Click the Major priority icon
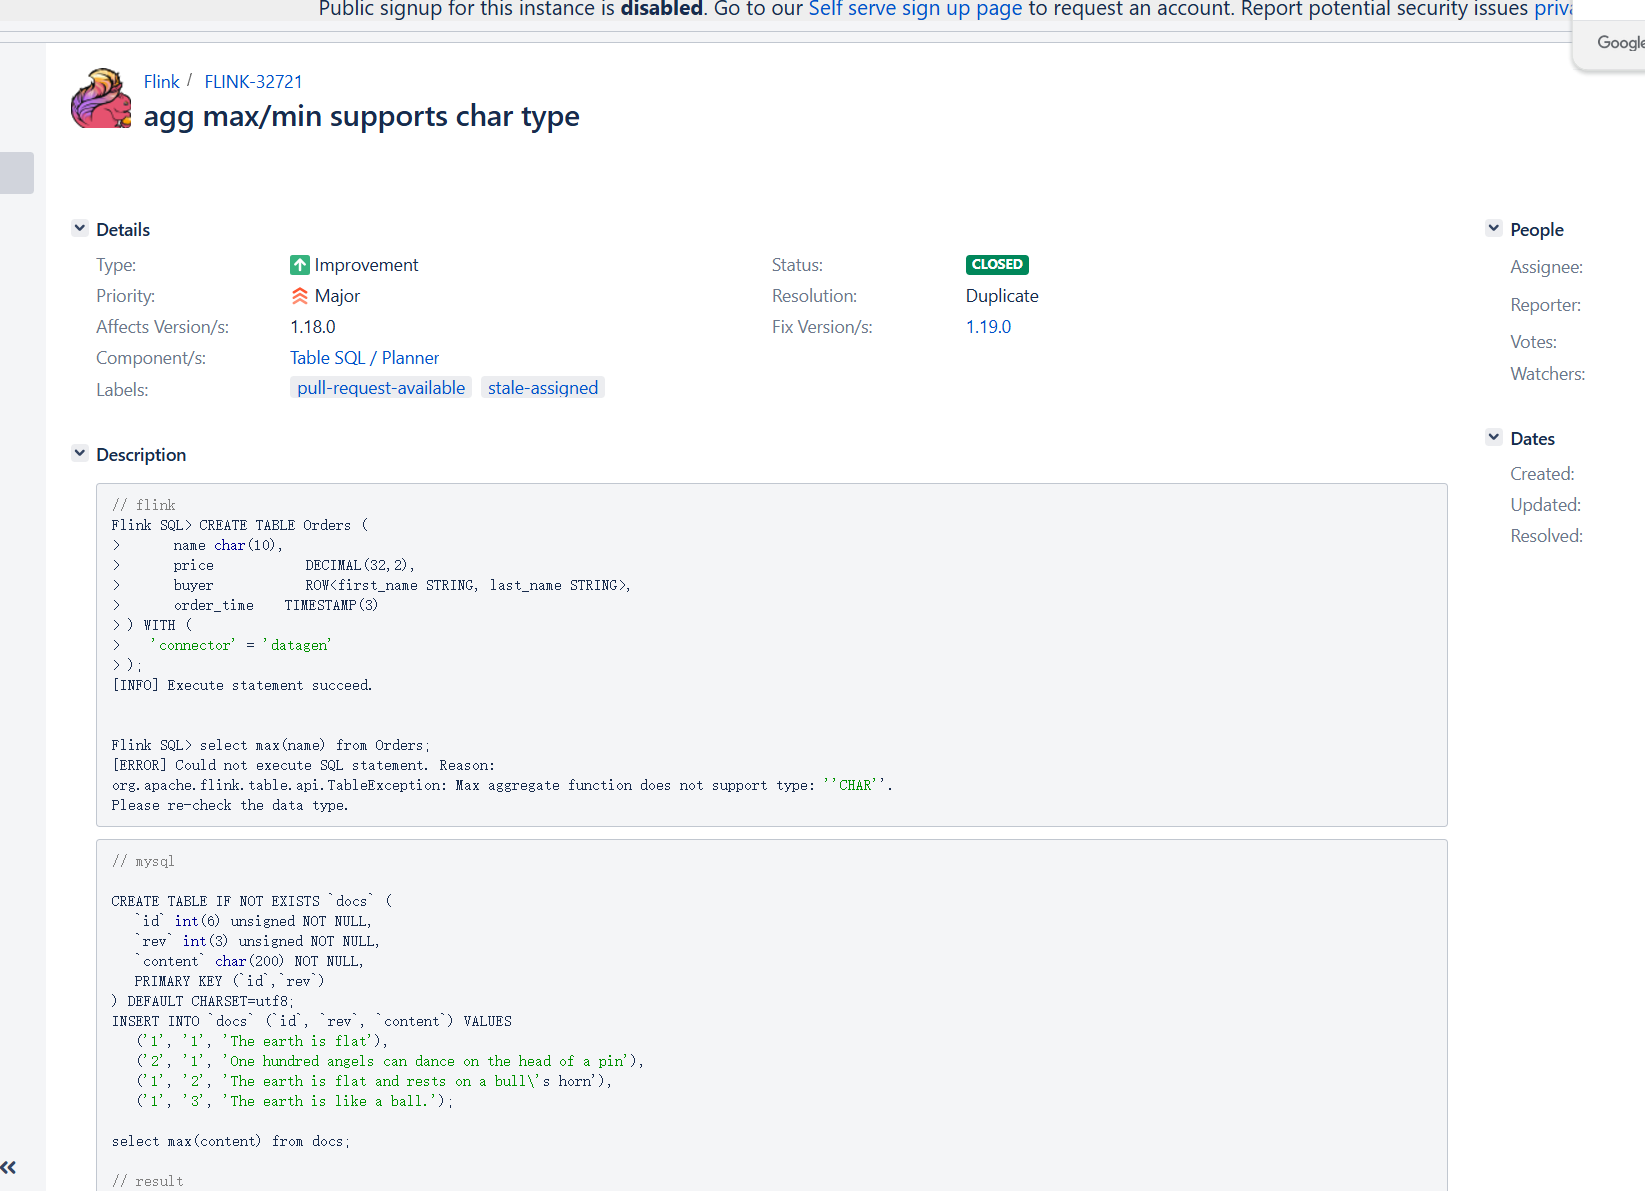The image size is (1645, 1191). [x=300, y=296]
